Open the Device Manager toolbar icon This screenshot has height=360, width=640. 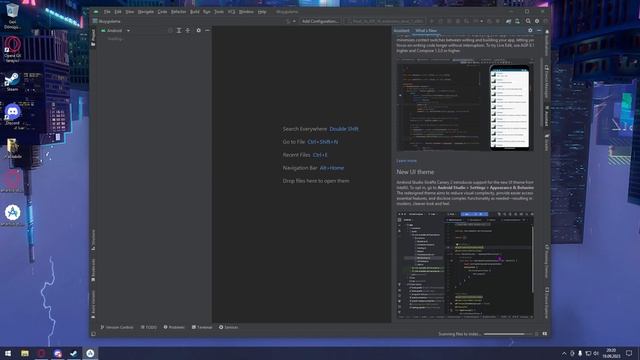[517, 21]
